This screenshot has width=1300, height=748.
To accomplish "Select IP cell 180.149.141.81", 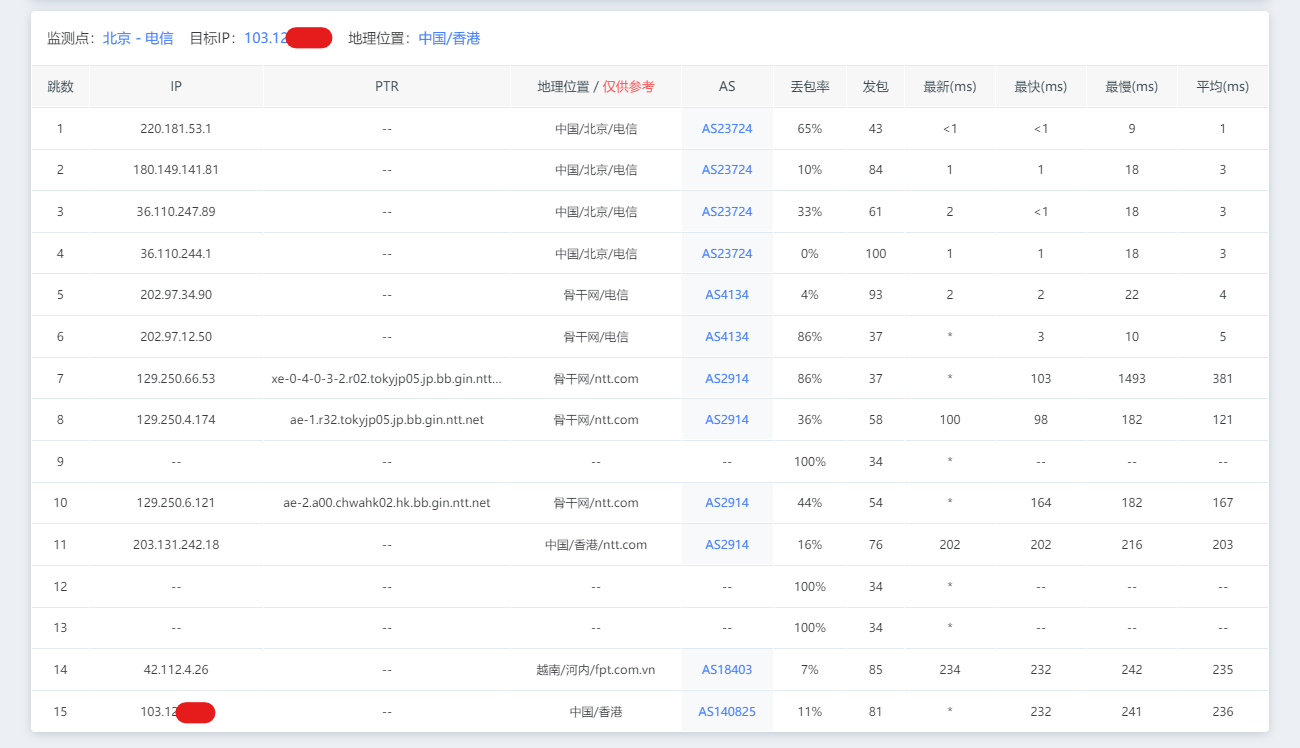I will point(176,170).
